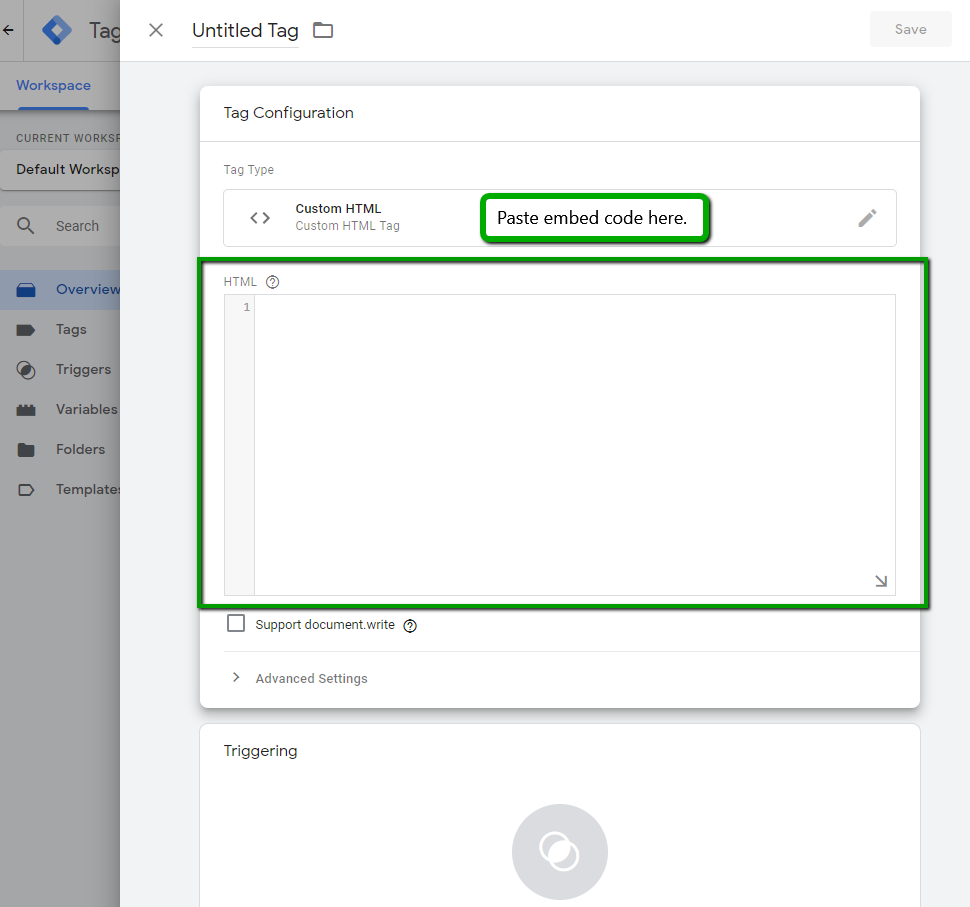Open the Default Workspace selector
Viewport: 970px width, 907px height.
pyautogui.click(x=65, y=169)
